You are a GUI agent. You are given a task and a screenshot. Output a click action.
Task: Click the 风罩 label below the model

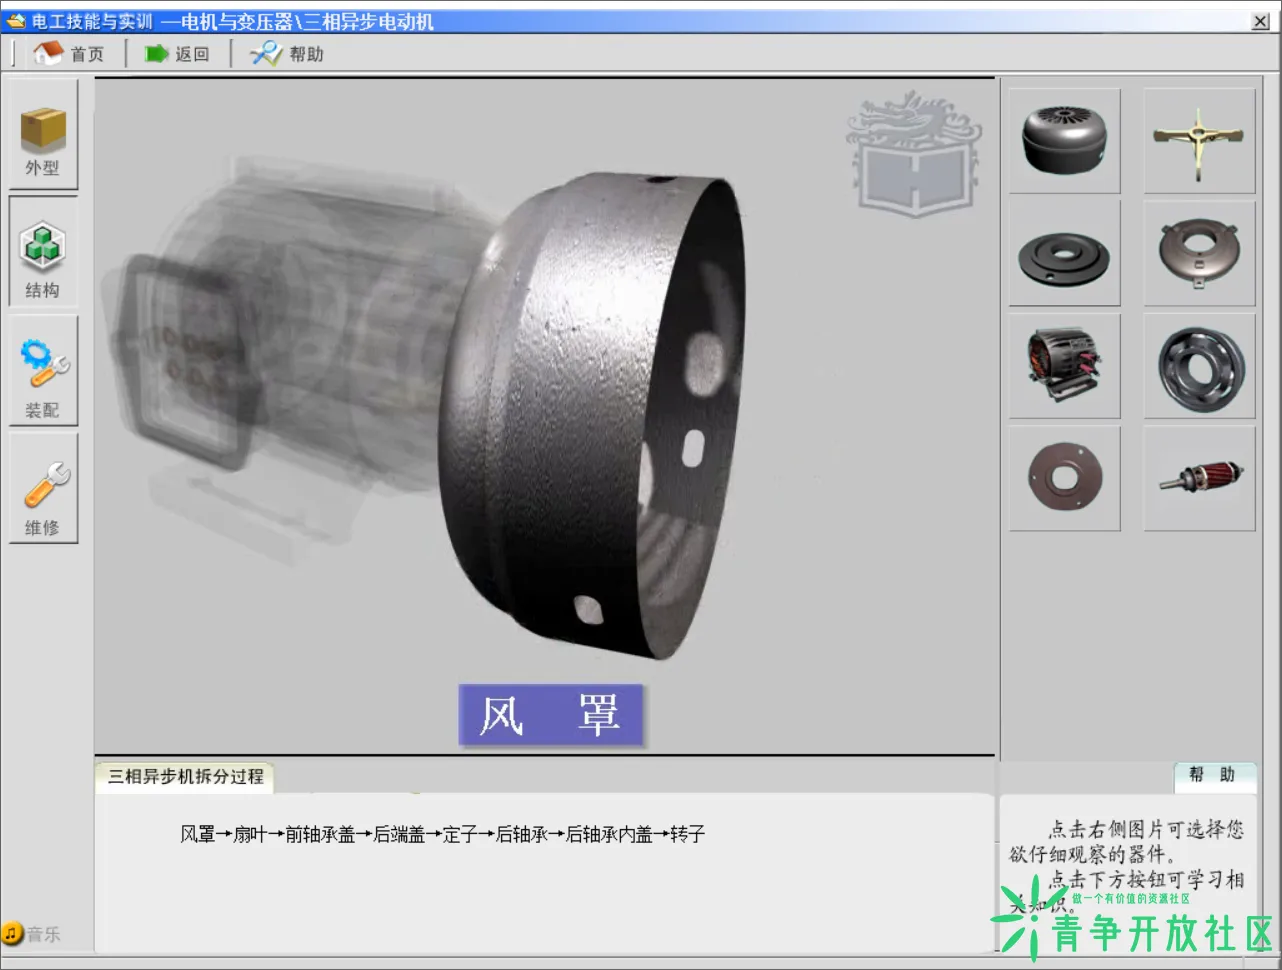point(550,715)
